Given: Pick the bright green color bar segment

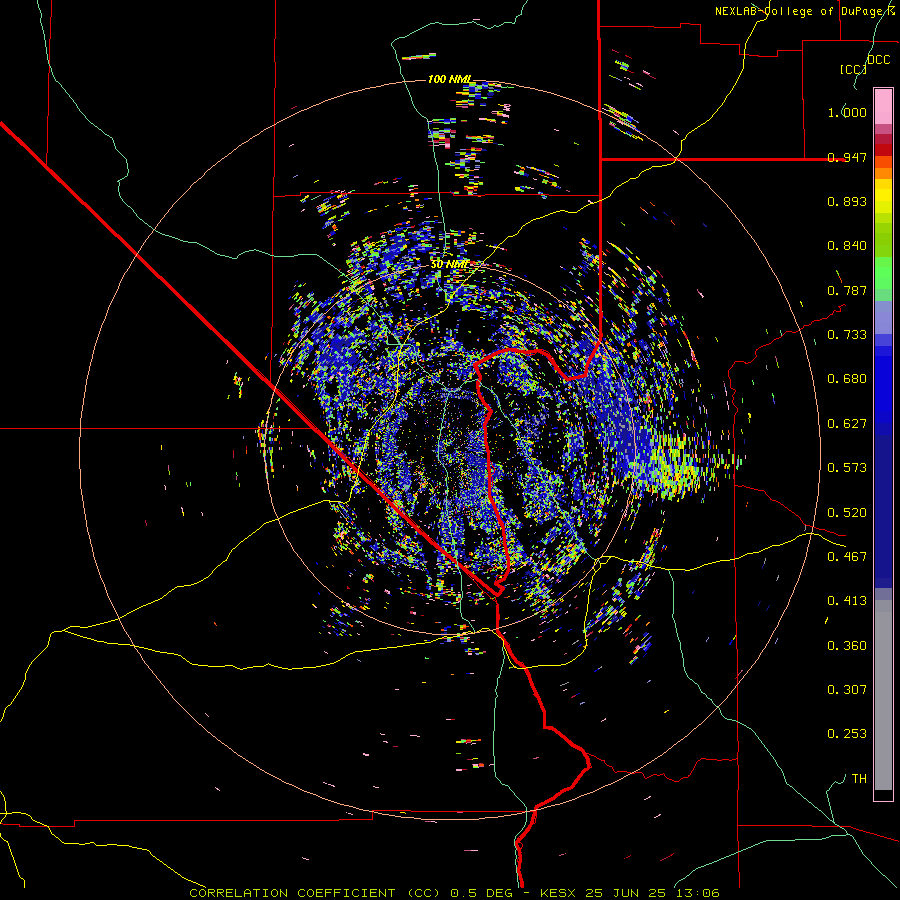Looking at the screenshot, I should [x=883, y=273].
